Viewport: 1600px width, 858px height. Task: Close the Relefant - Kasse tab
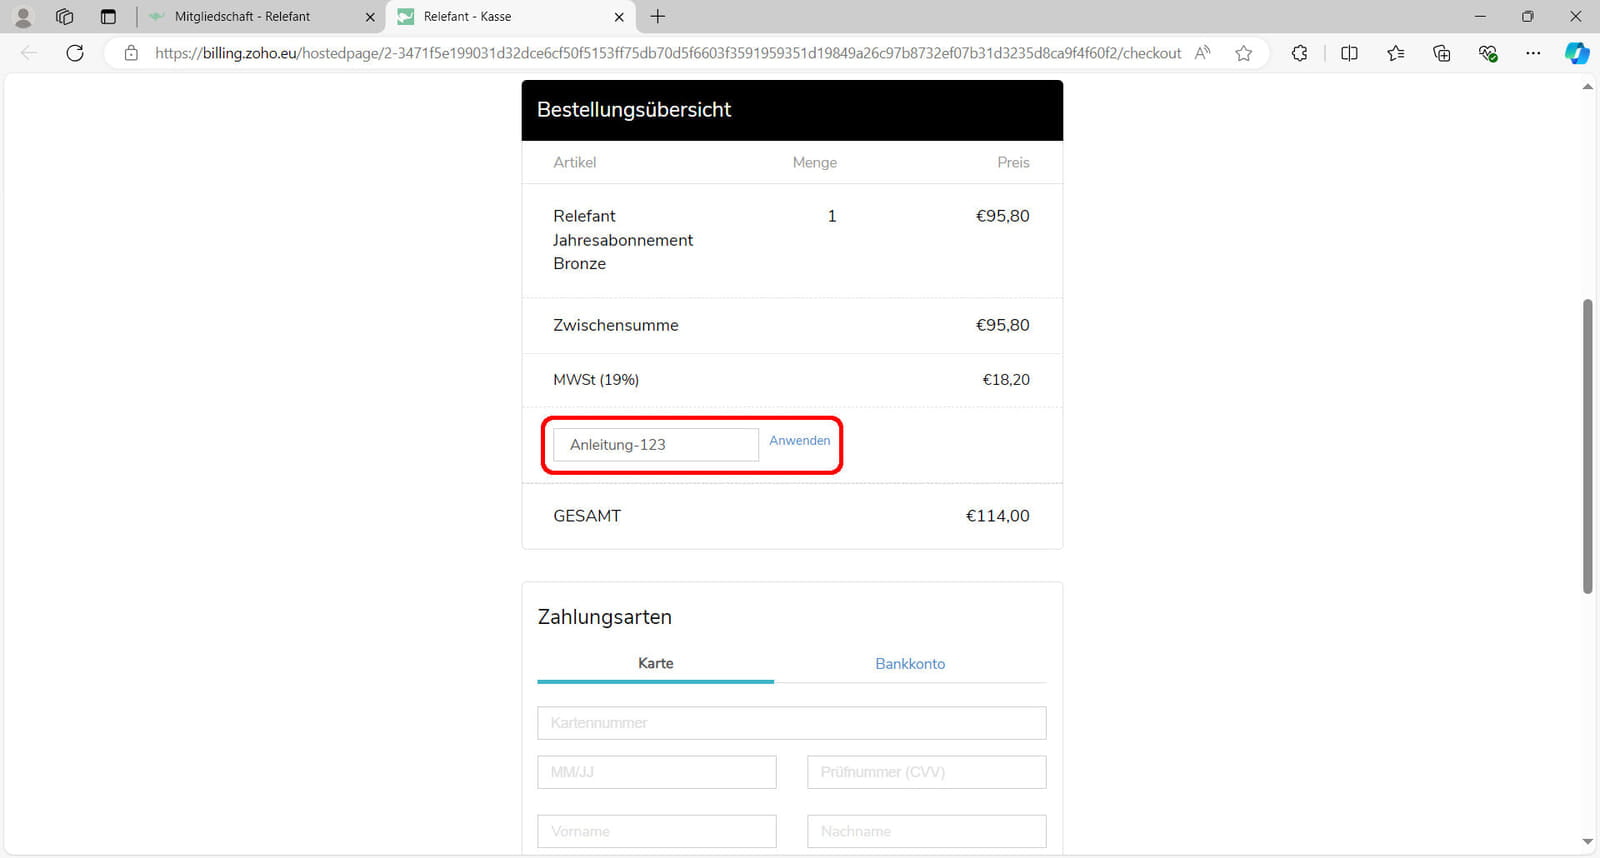pyautogui.click(x=619, y=17)
